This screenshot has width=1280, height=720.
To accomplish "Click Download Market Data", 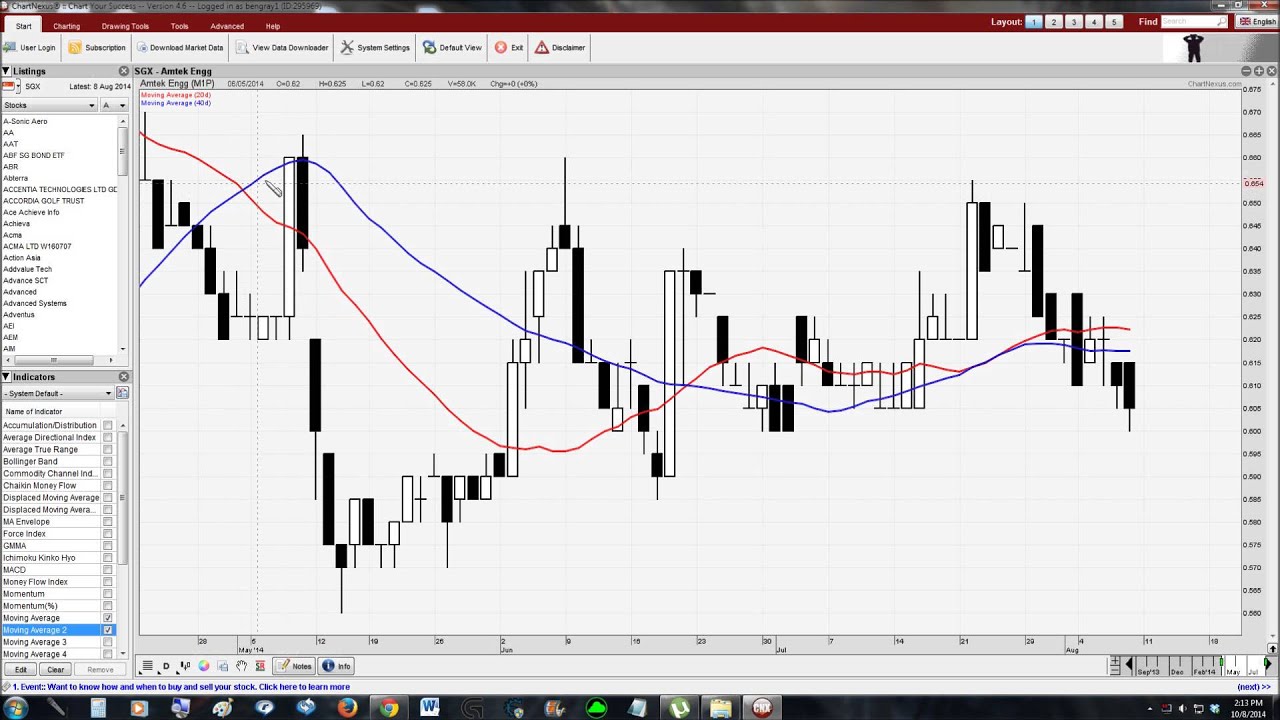I will tap(180, 47).
